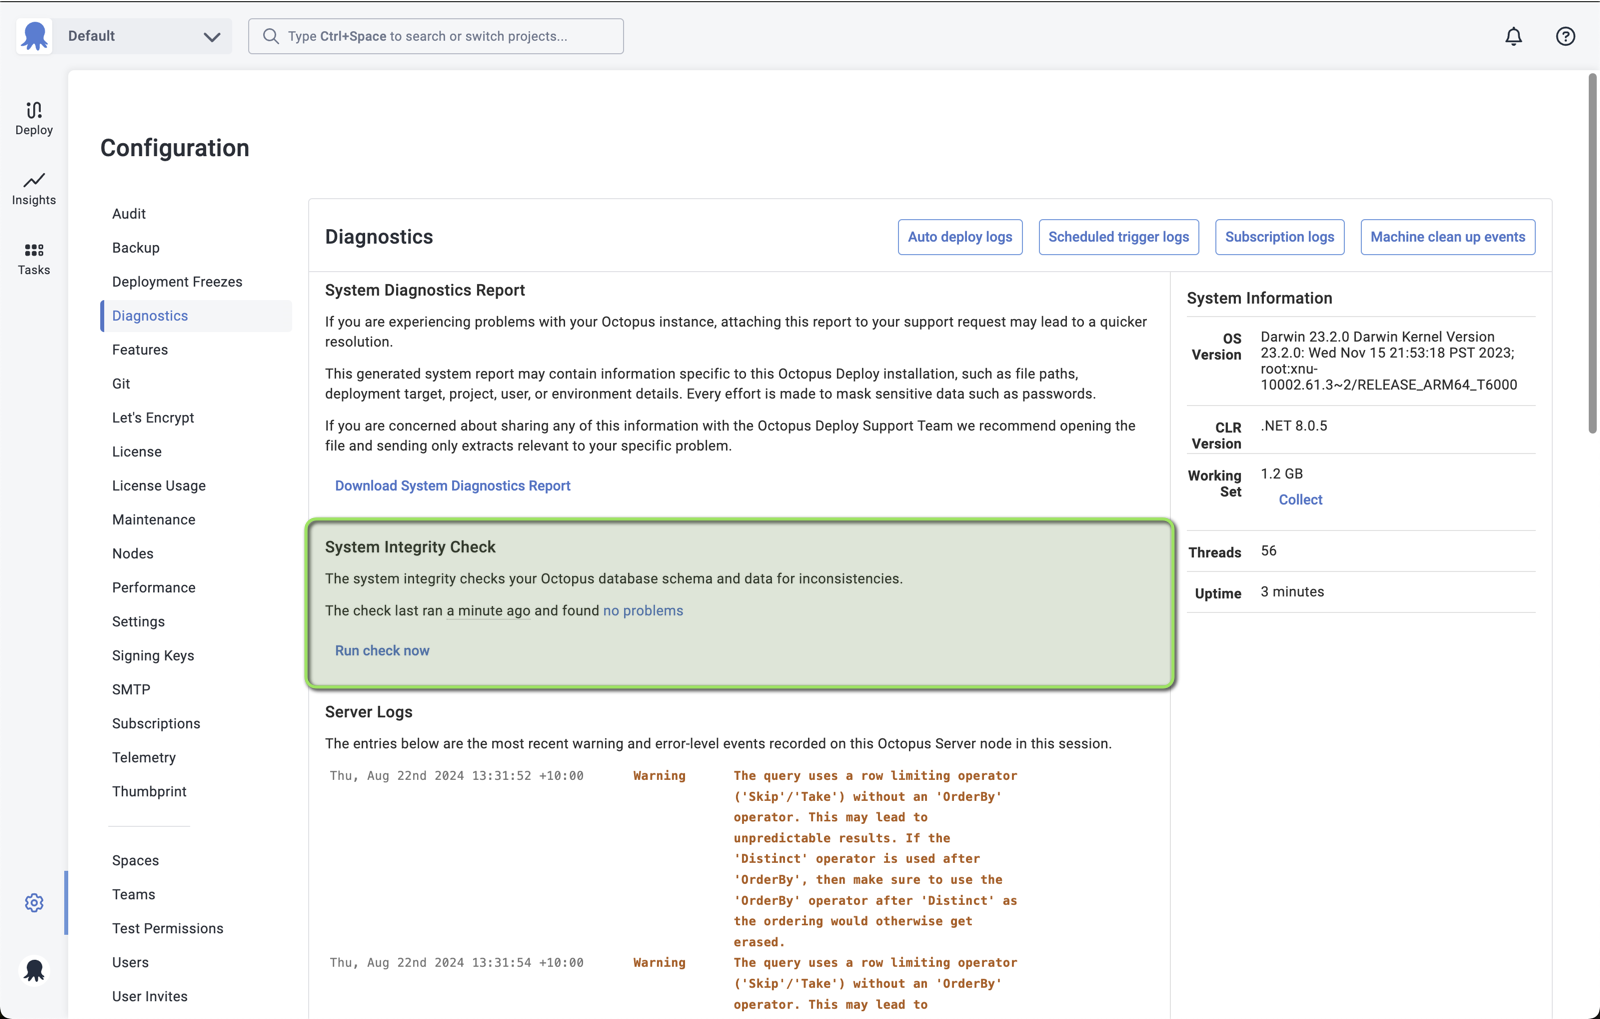Screen dimensions: 1600x1019
Task: Focus the project search field
Action: 436,36
